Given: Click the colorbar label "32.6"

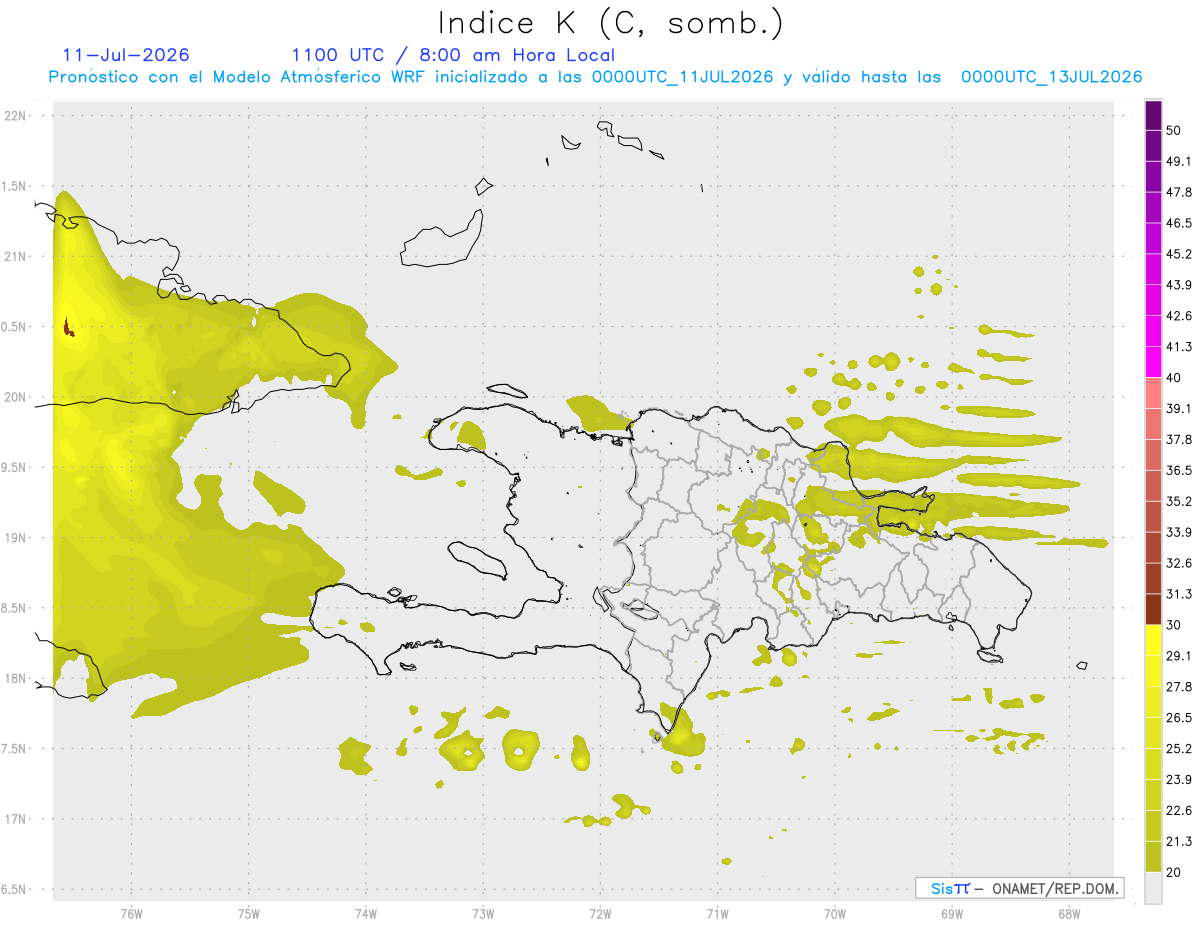Looking at the screenshot, I should coord(1179,563).
